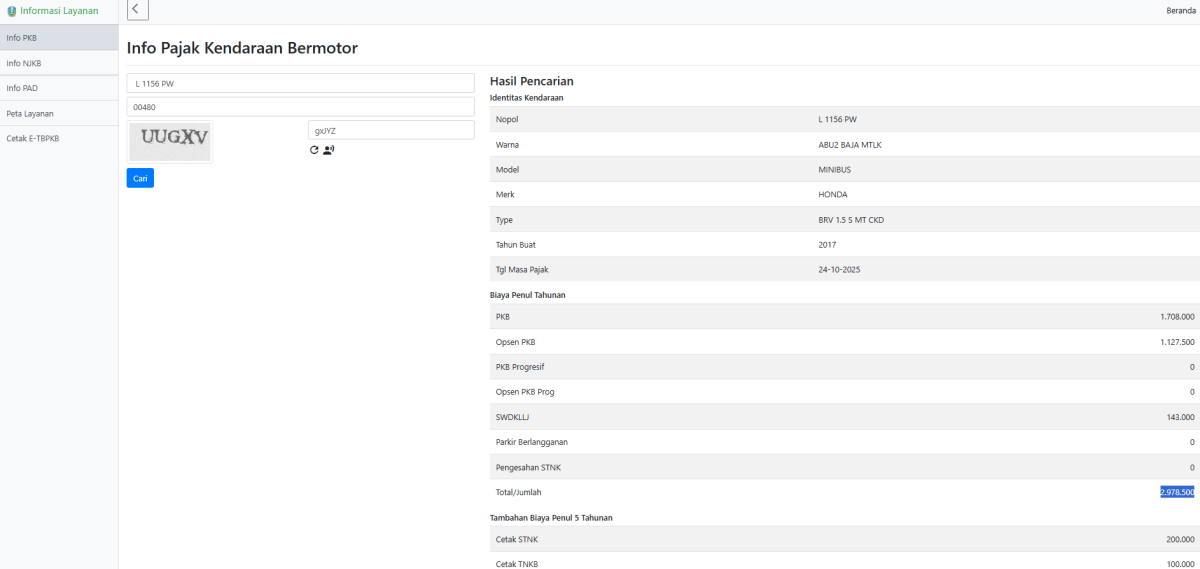Click the Informasi Layanan logo emblem
Screen dimensions: 1200x569
pos(12,11)
